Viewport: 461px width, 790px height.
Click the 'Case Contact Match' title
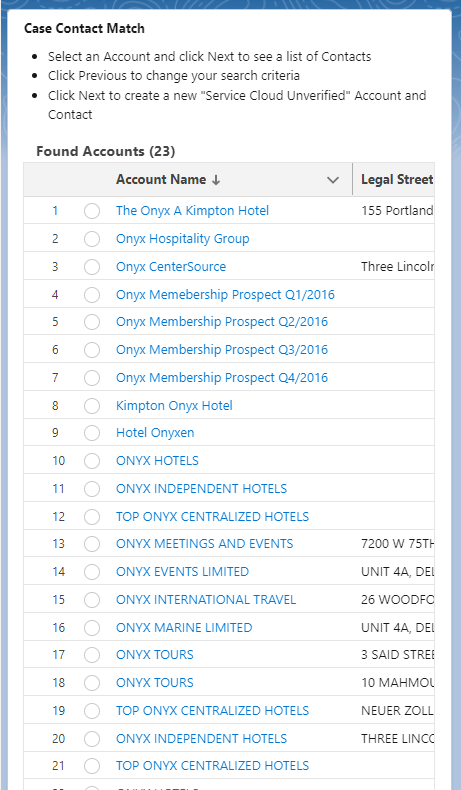[x=84, y=28]
